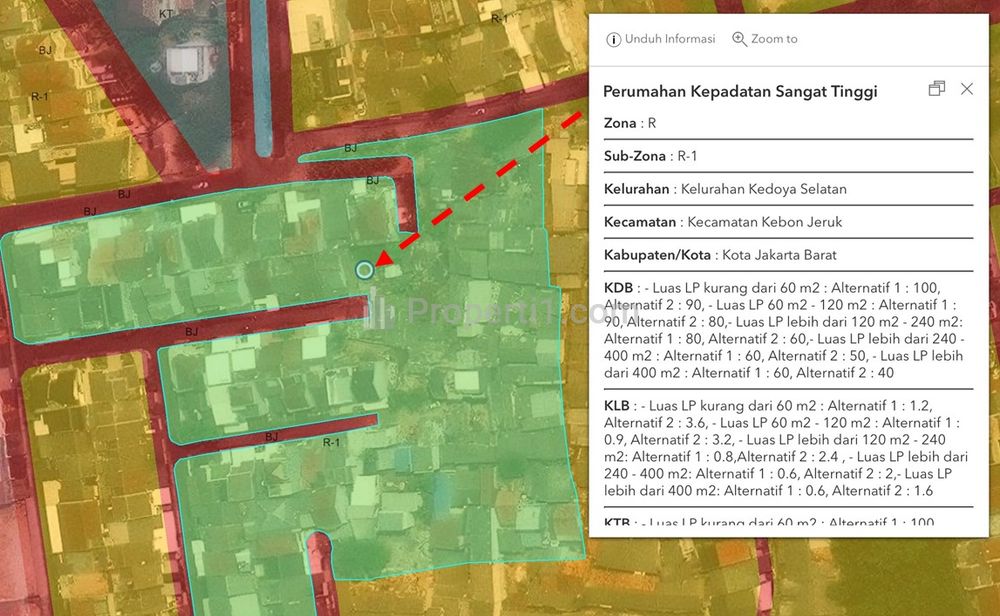Select the Kelurahan Kedoya Selatan row
1000x616 pixels.
coord(788,189)
